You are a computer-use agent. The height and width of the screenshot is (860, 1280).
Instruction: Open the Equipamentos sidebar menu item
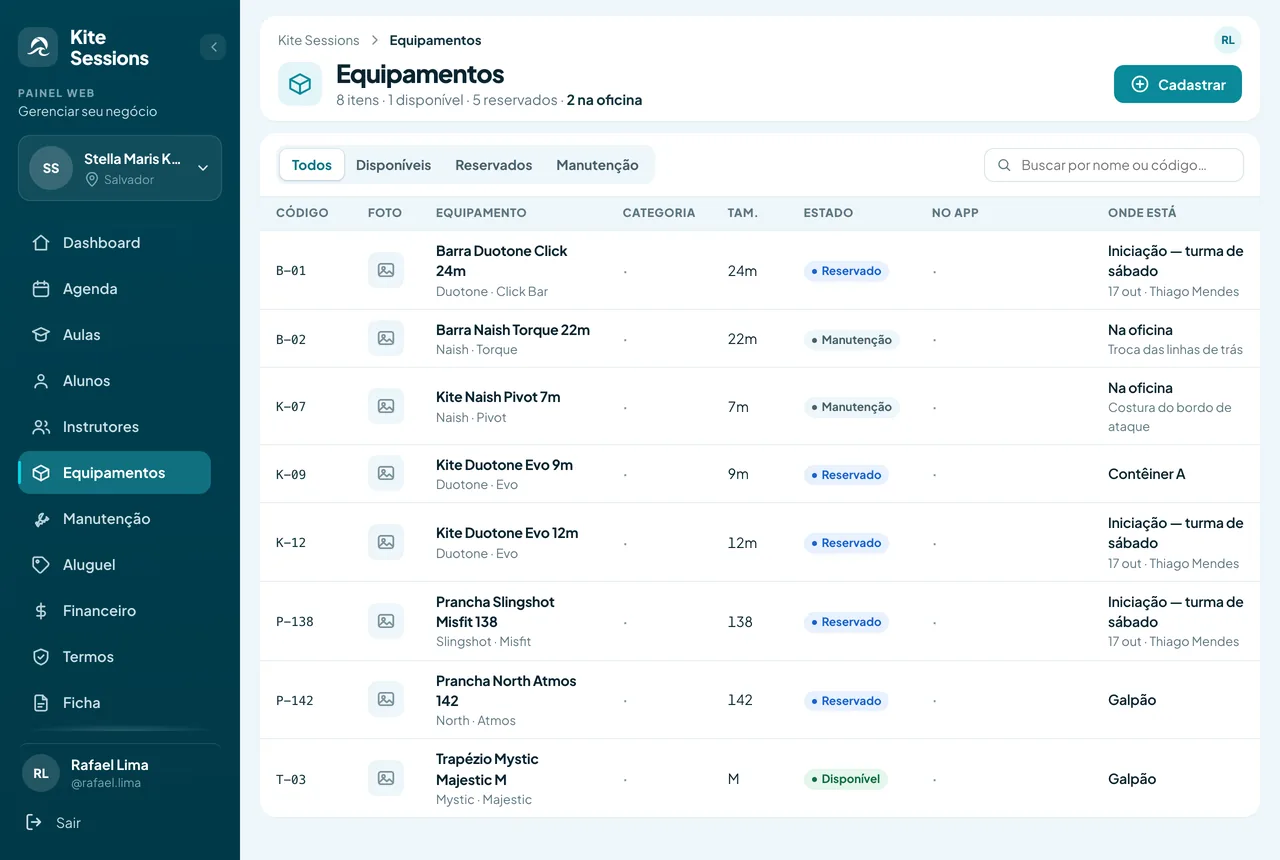click(114, 473)
